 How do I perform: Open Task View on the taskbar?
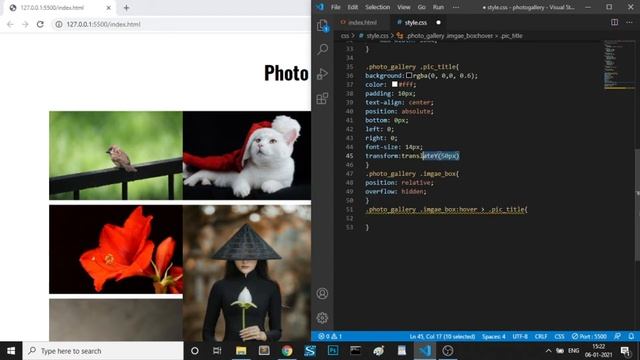click(217, 351)
